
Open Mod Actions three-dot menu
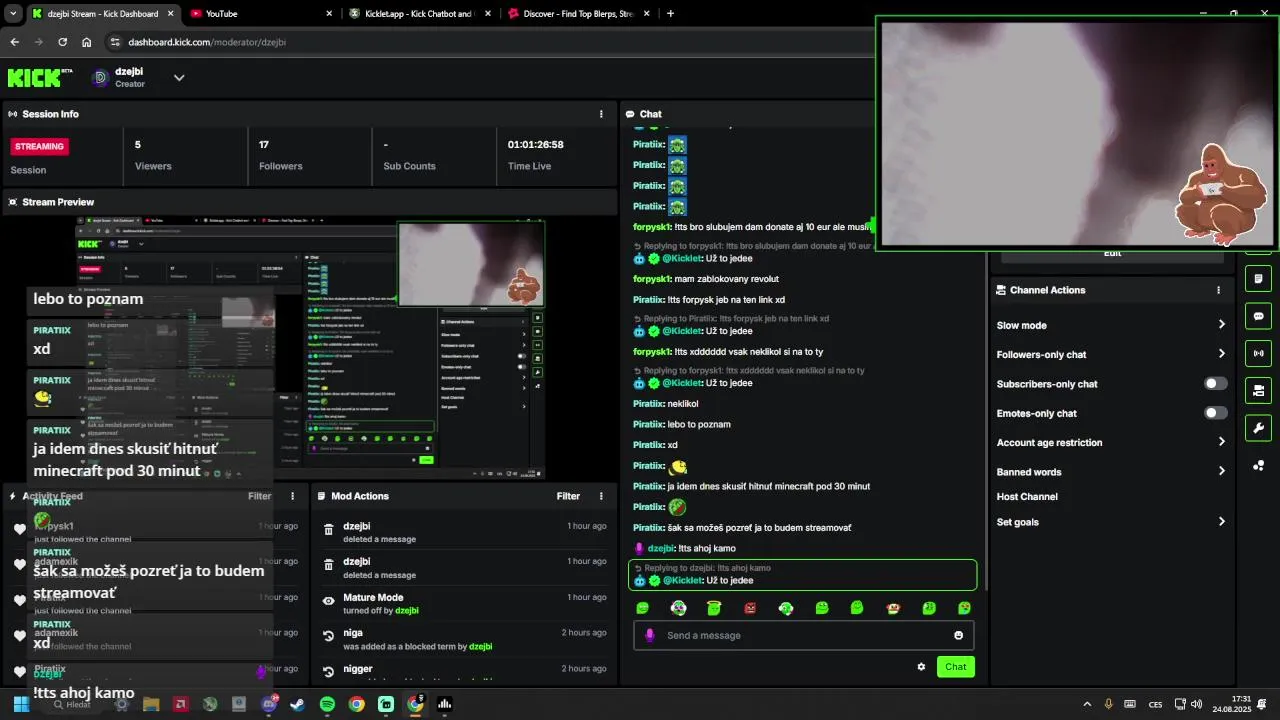(601, 496)
